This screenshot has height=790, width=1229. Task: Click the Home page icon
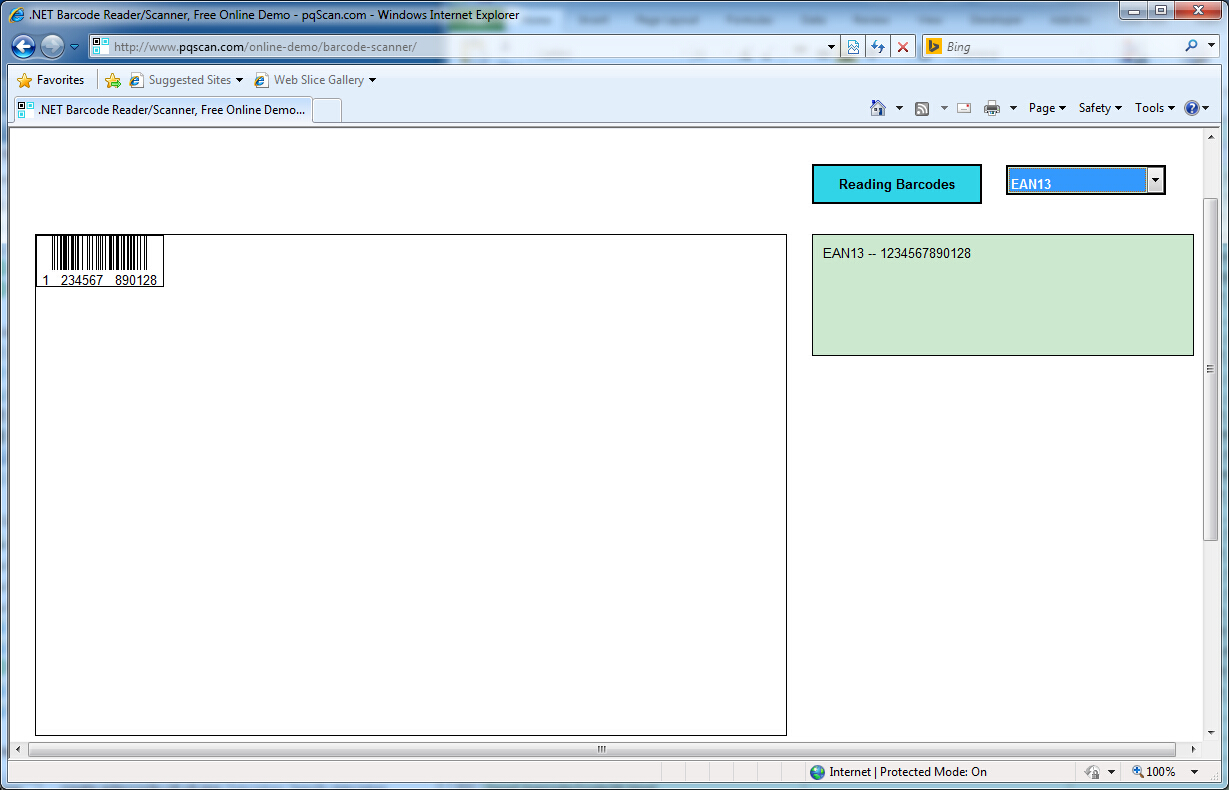[x=878, y=108]
